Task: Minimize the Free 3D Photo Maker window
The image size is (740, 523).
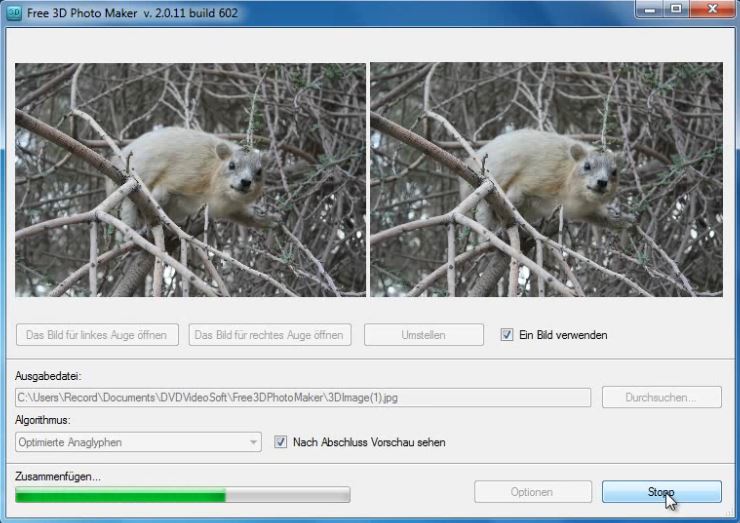Action: point(650,9)
